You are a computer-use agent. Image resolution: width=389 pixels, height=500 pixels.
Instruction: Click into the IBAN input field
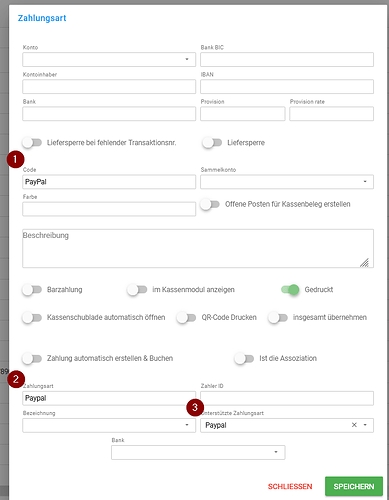point(287,87)
